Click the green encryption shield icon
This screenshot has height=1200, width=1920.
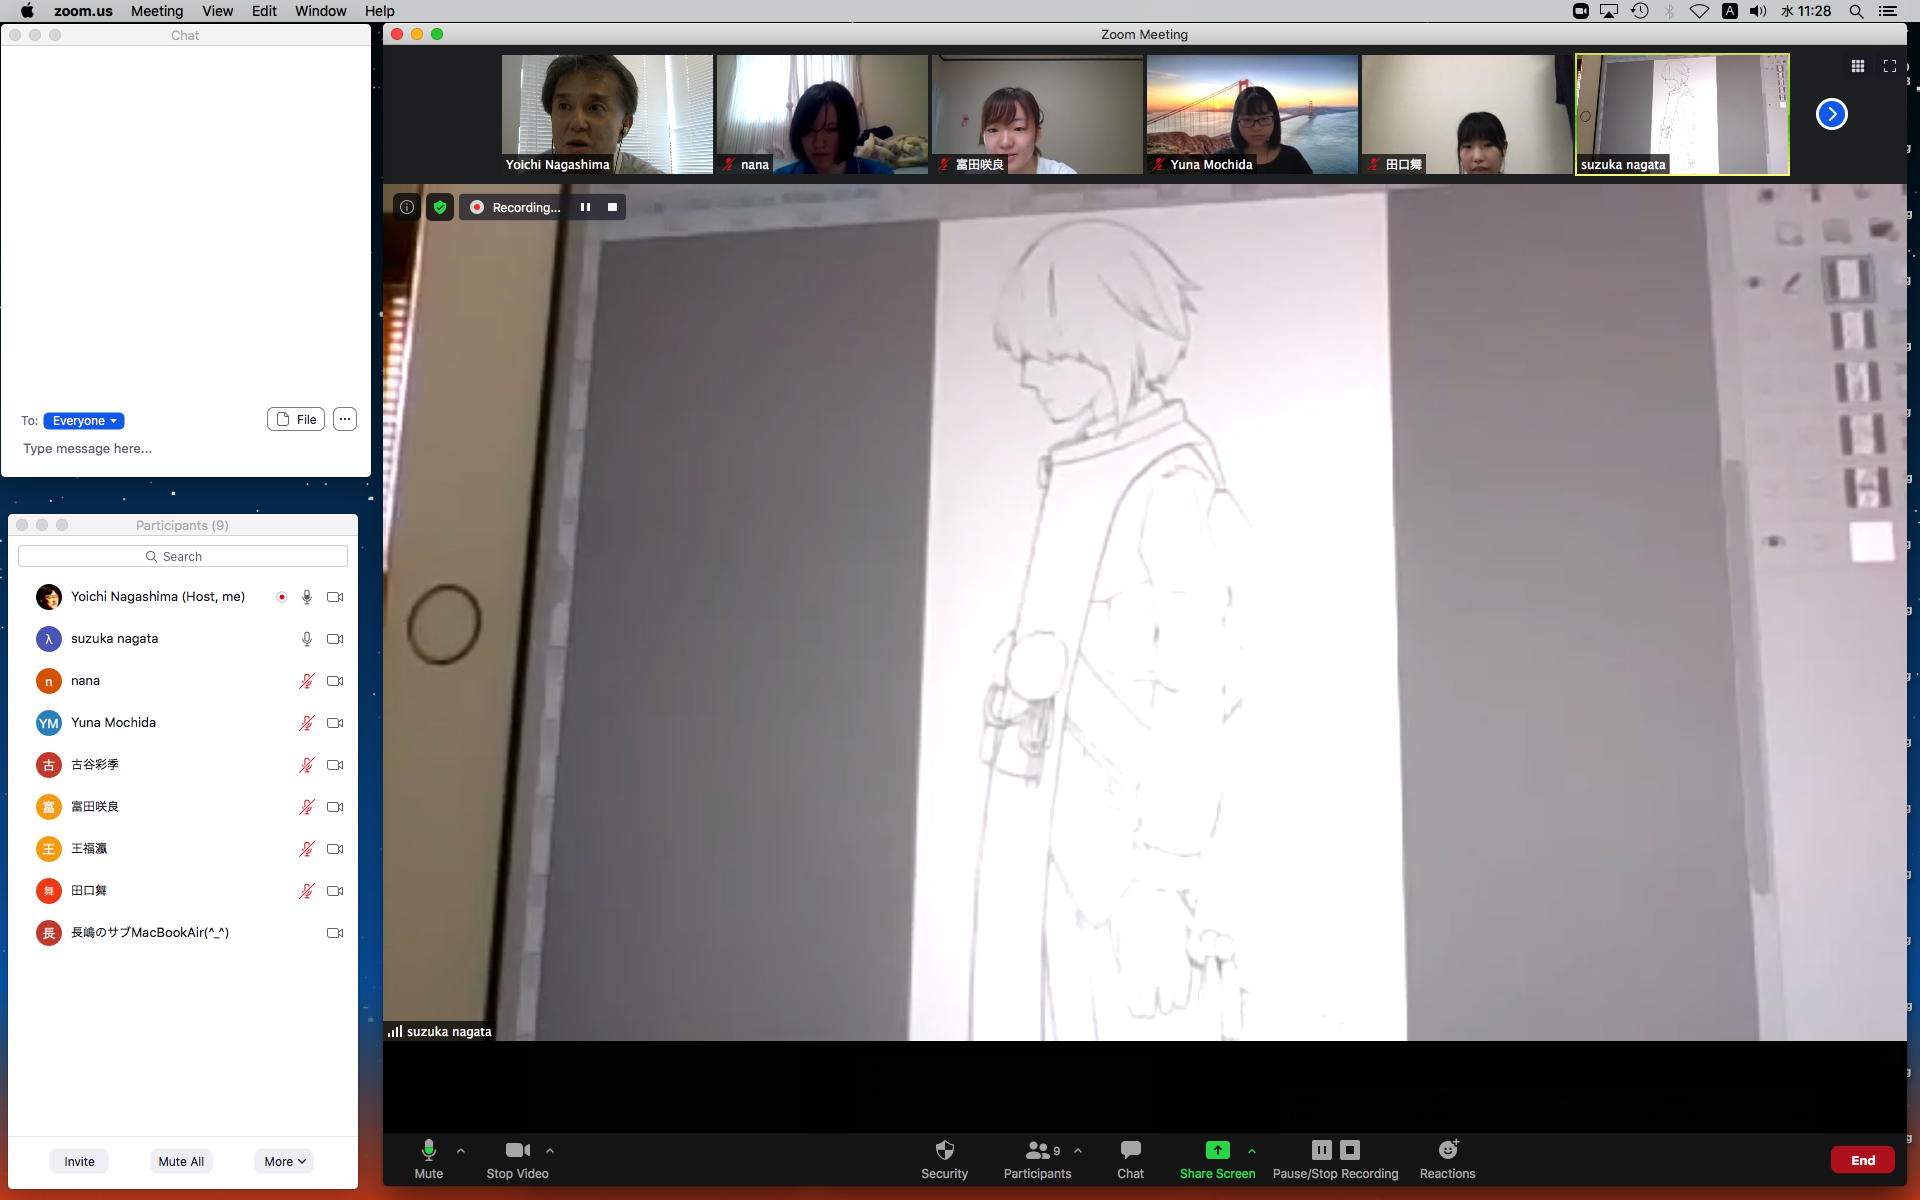click(439, 207)
